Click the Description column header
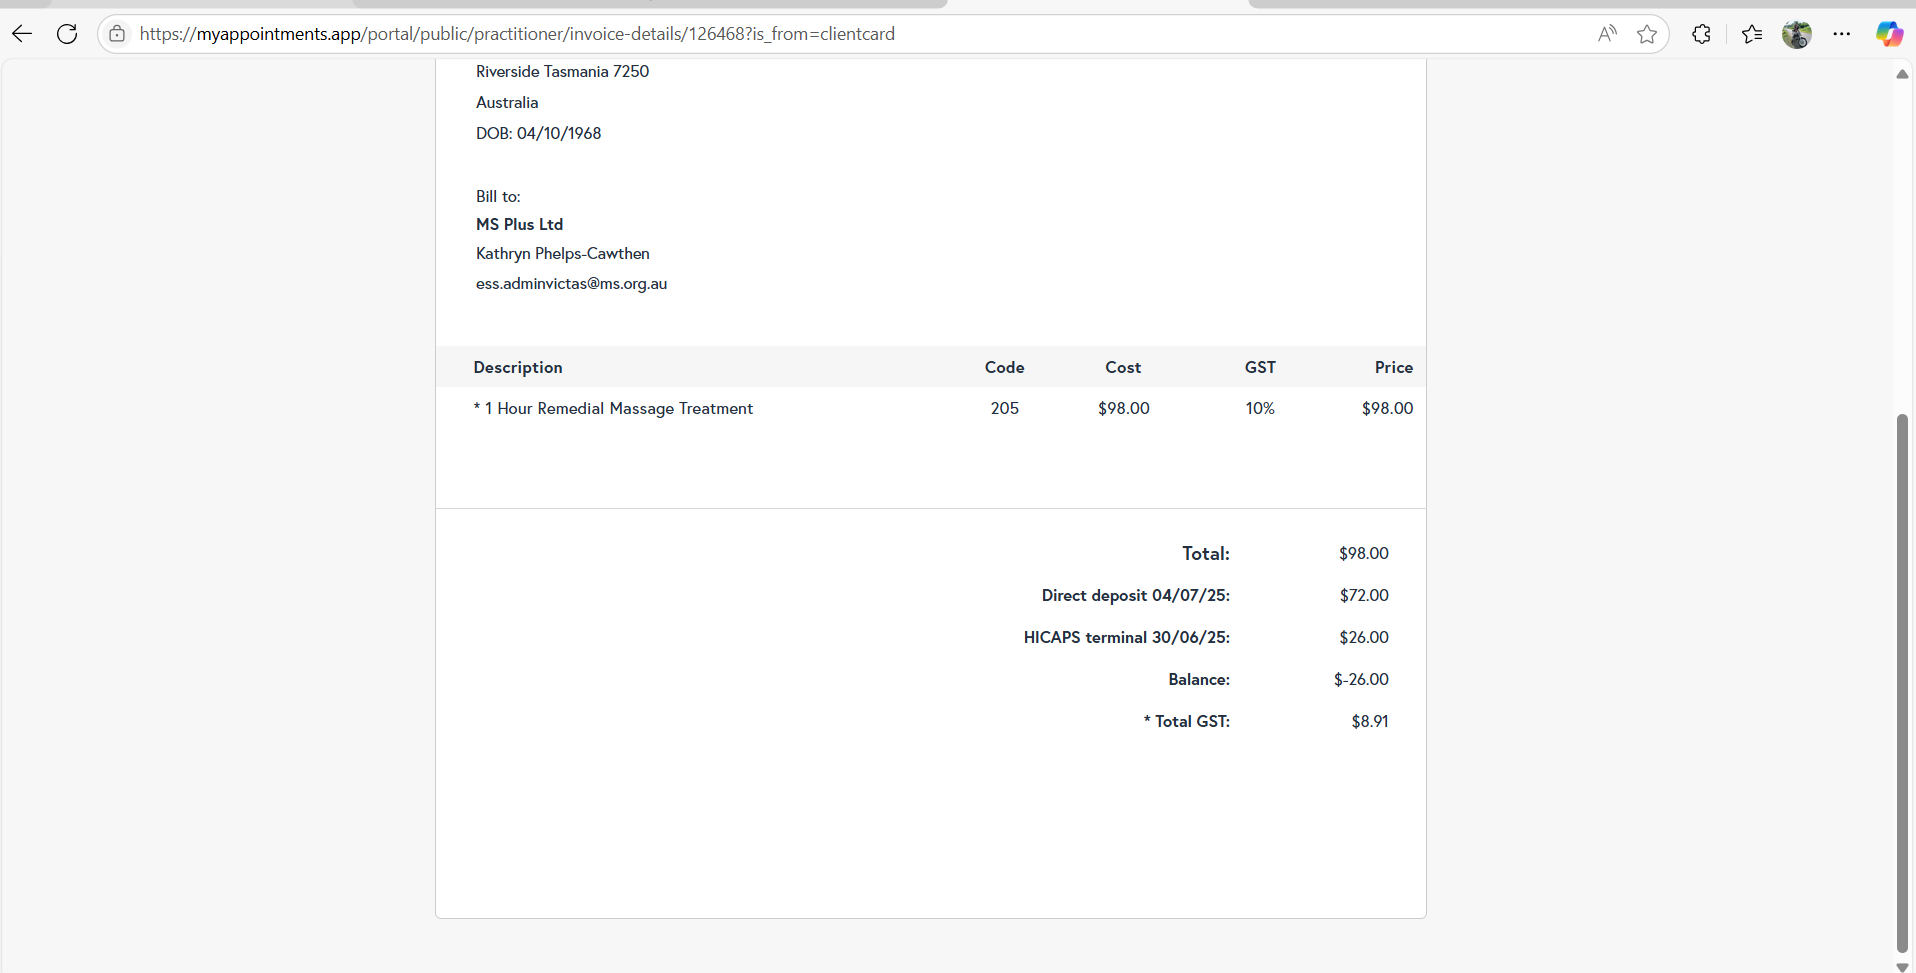Image resolution: width=1916 pixels, height=973 pixels. (x=518, y=368)
